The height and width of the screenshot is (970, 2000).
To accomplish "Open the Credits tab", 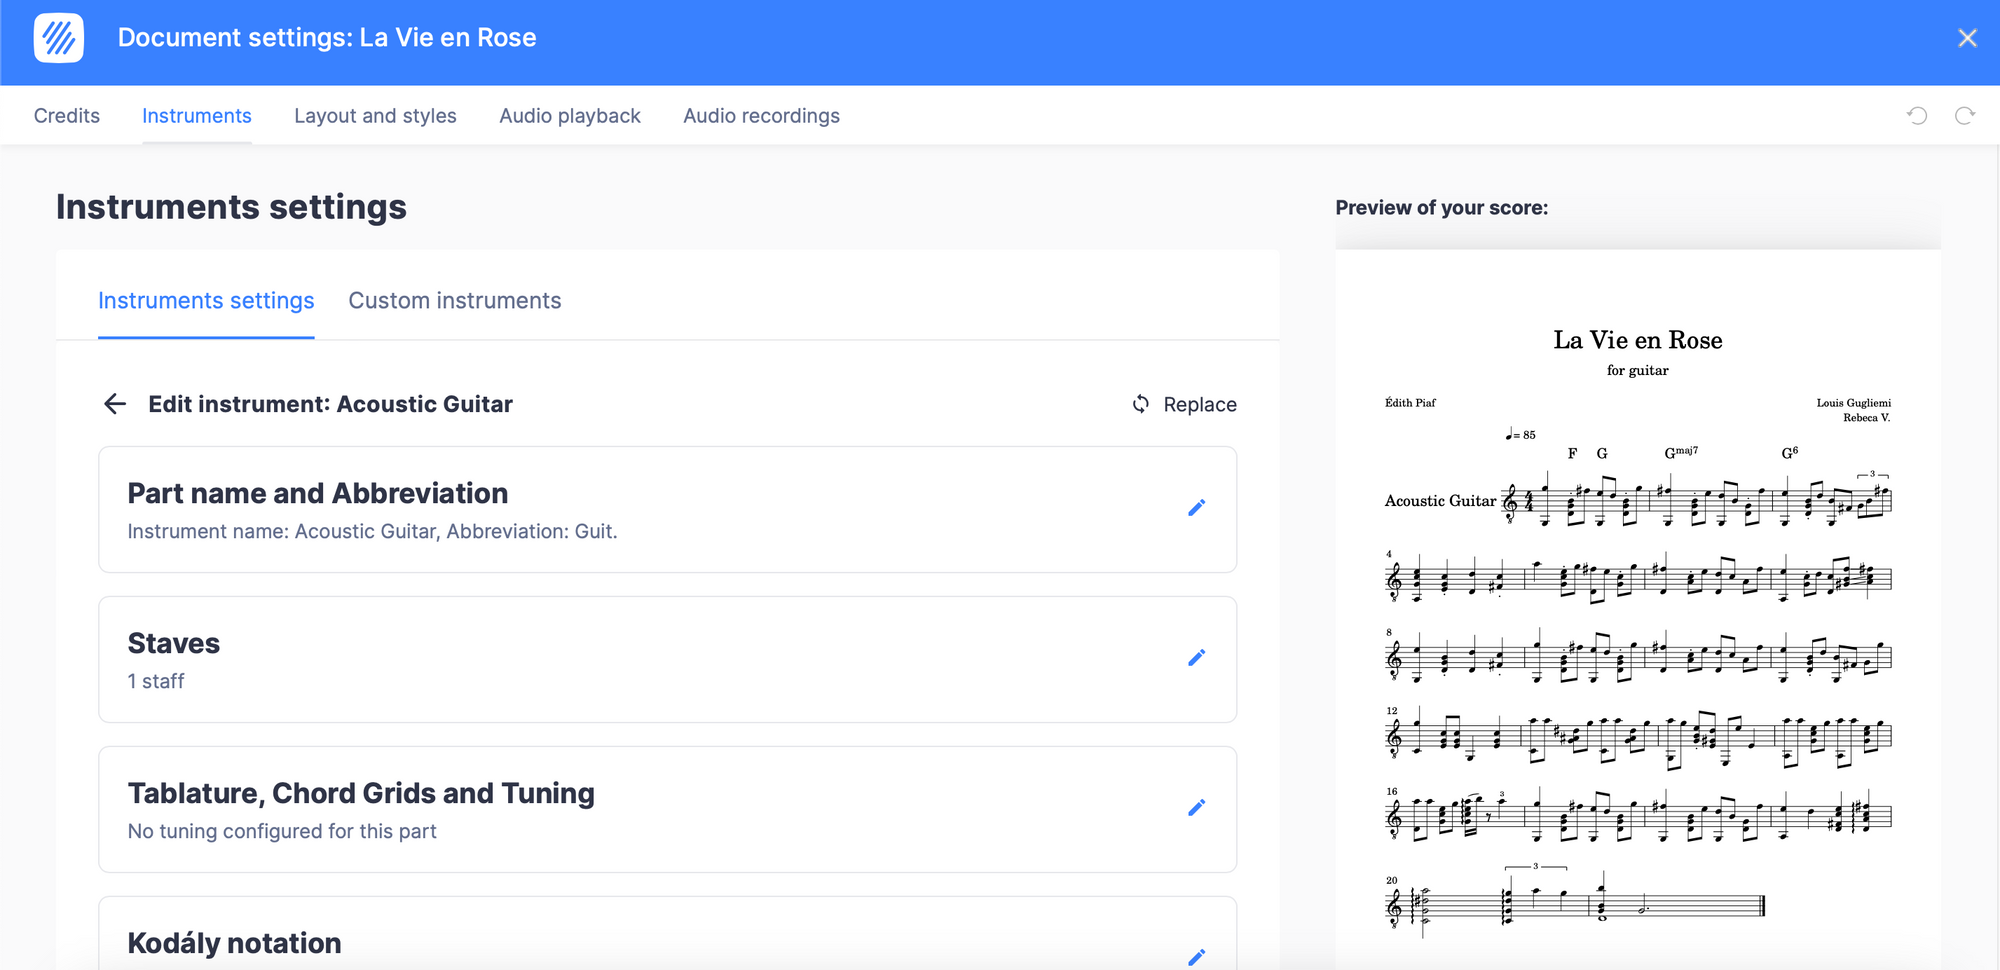I will point(67,116).
